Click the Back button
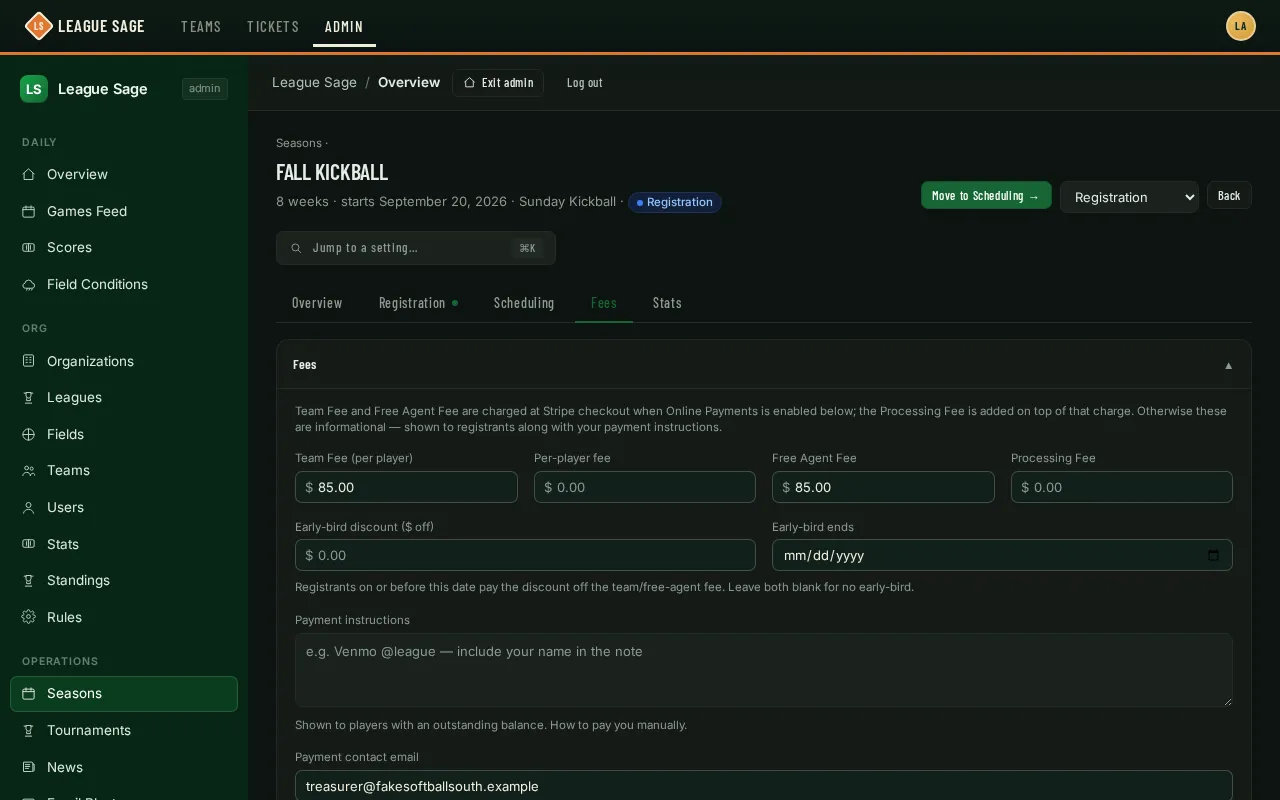The width and height of the screenshot is (1280, 800). [x=1229, y=196]
